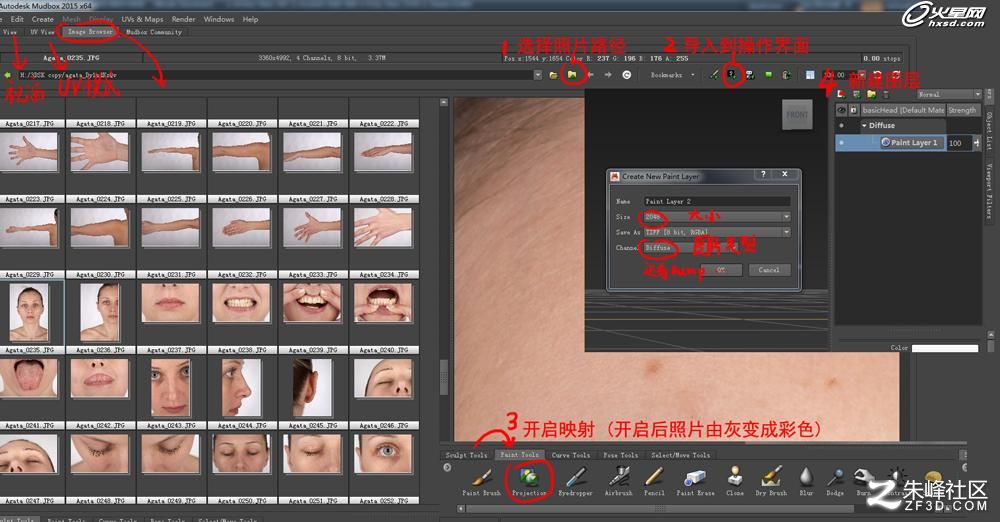
Task: Click the FRONT view cube
Action: coord(797,115)
